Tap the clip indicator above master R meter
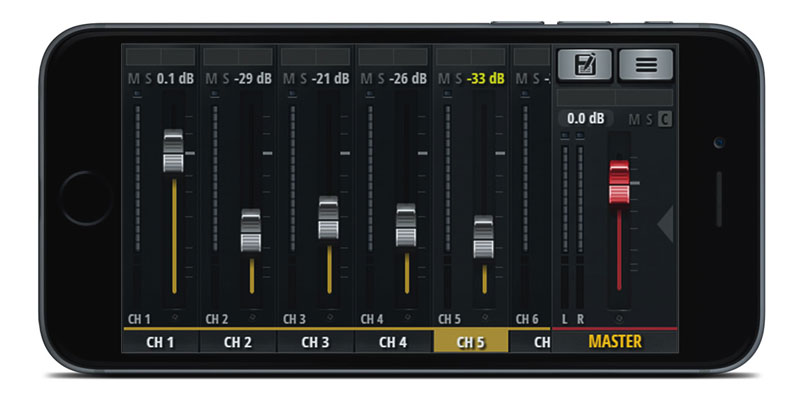Viewport: 800px width, 401px height. [x=580, y=136]
